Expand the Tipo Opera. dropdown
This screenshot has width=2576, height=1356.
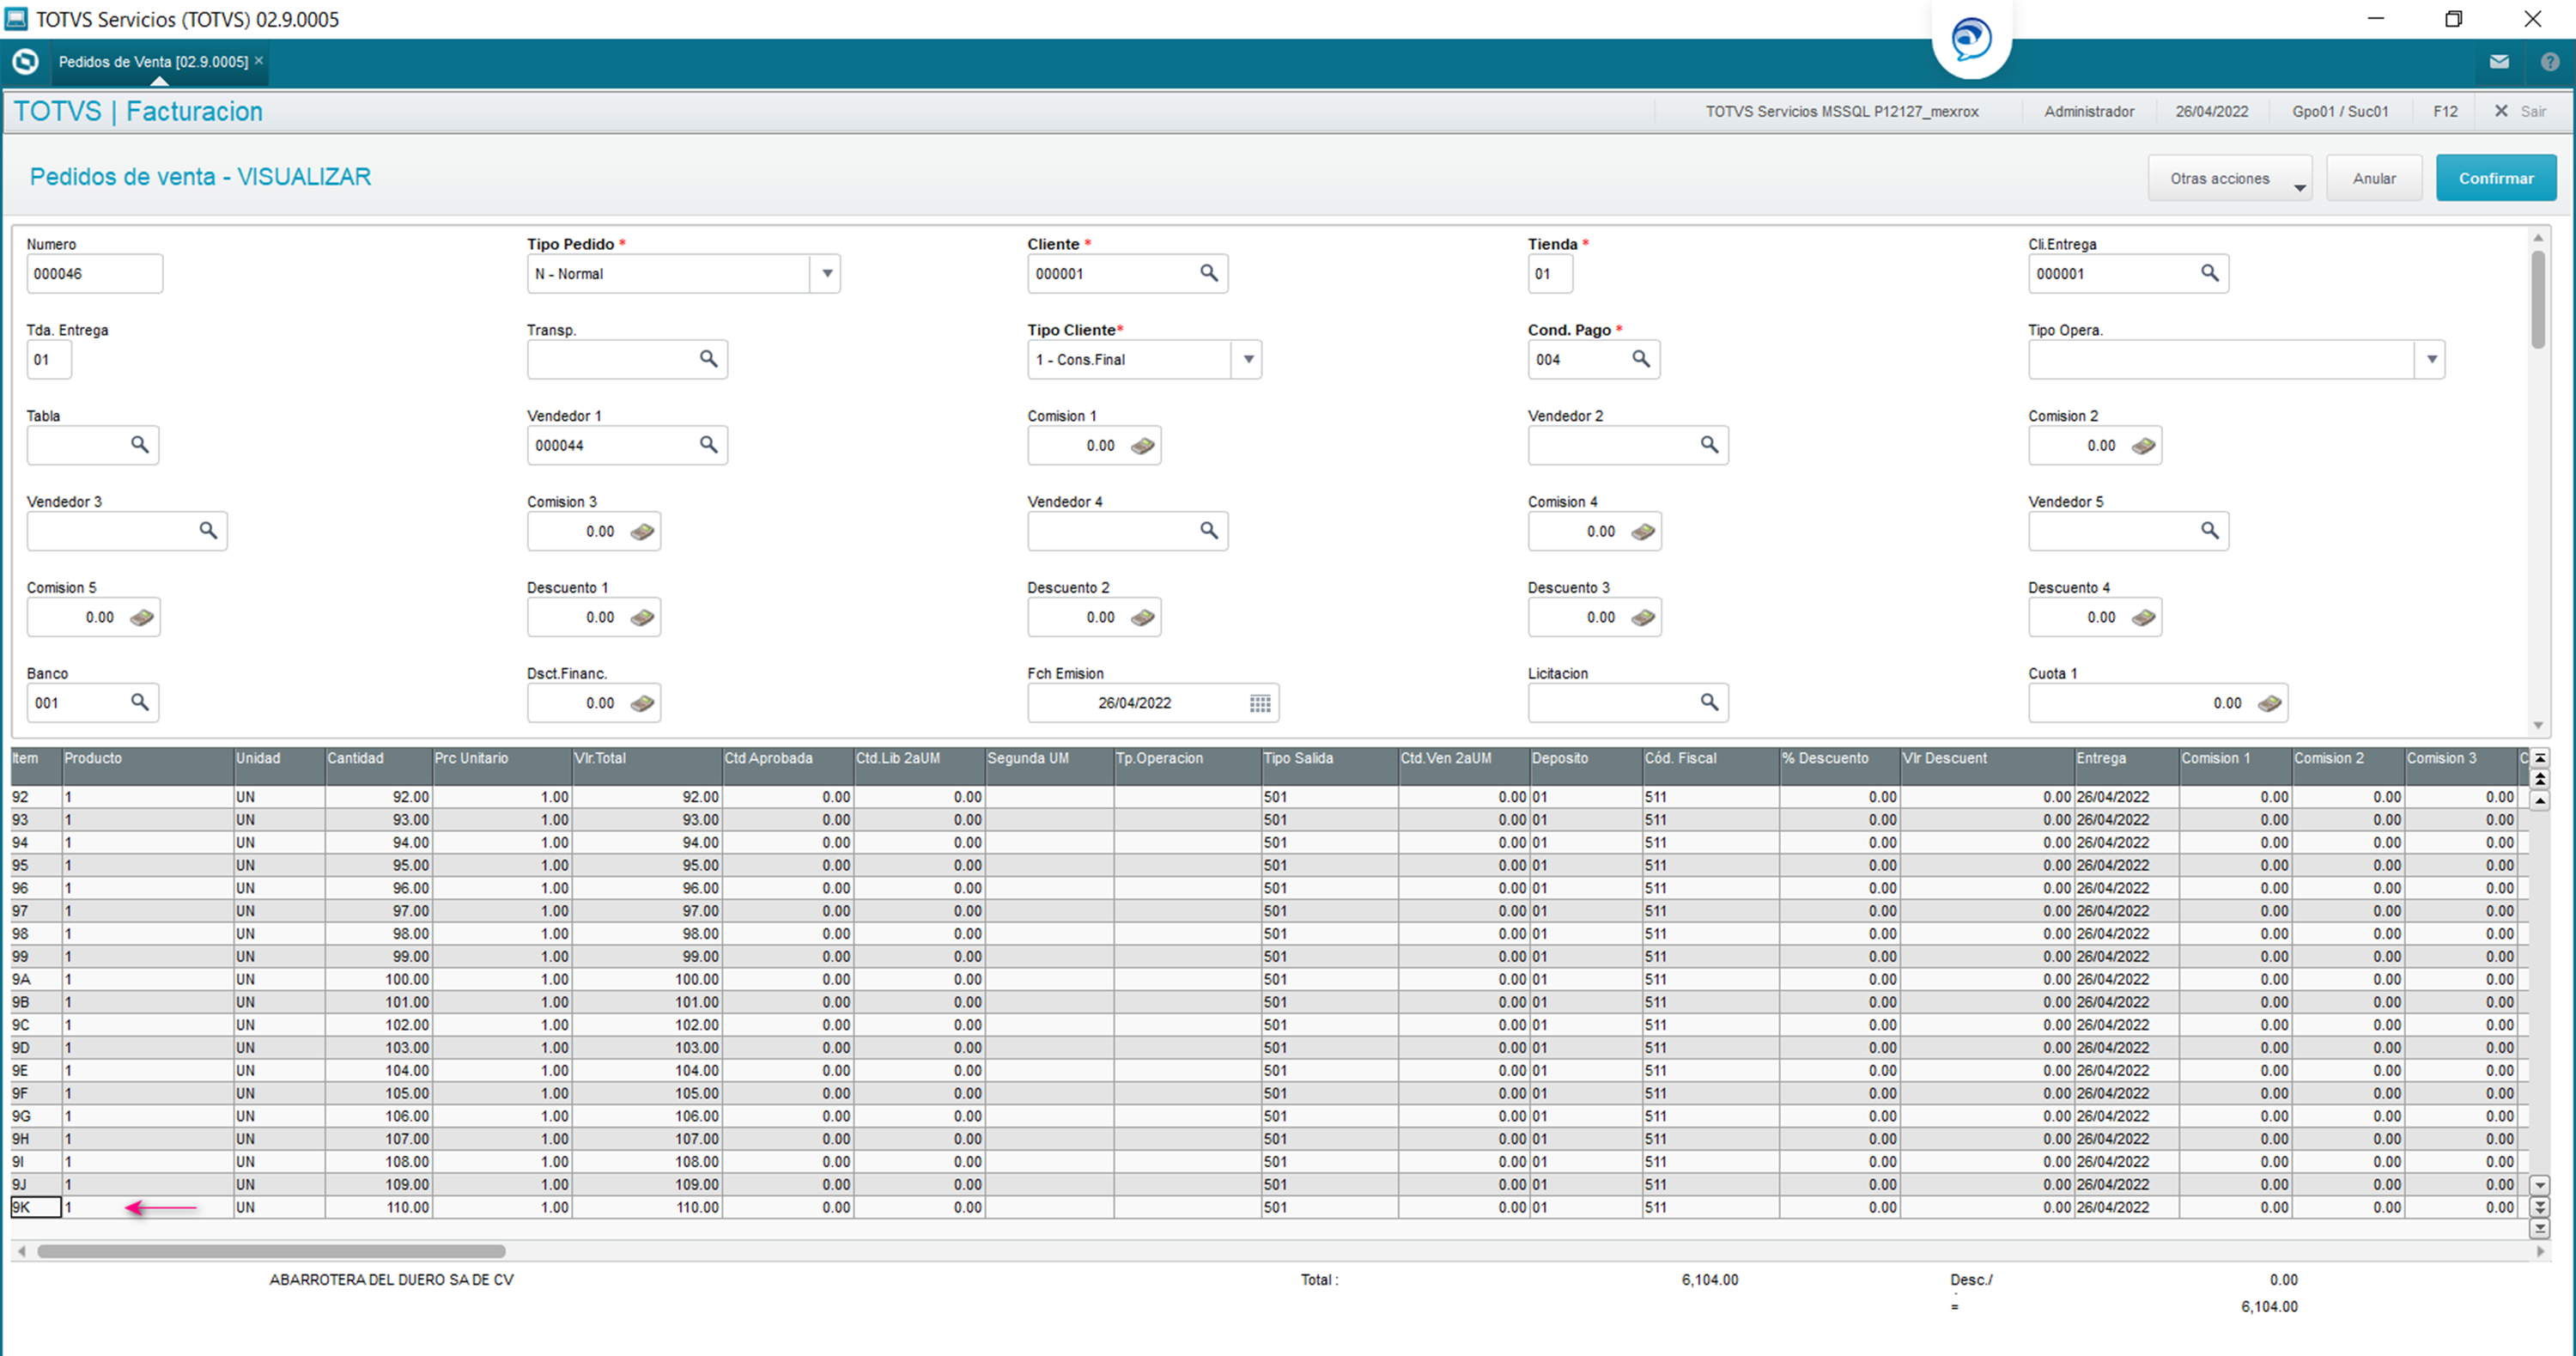pos(2431,359)
